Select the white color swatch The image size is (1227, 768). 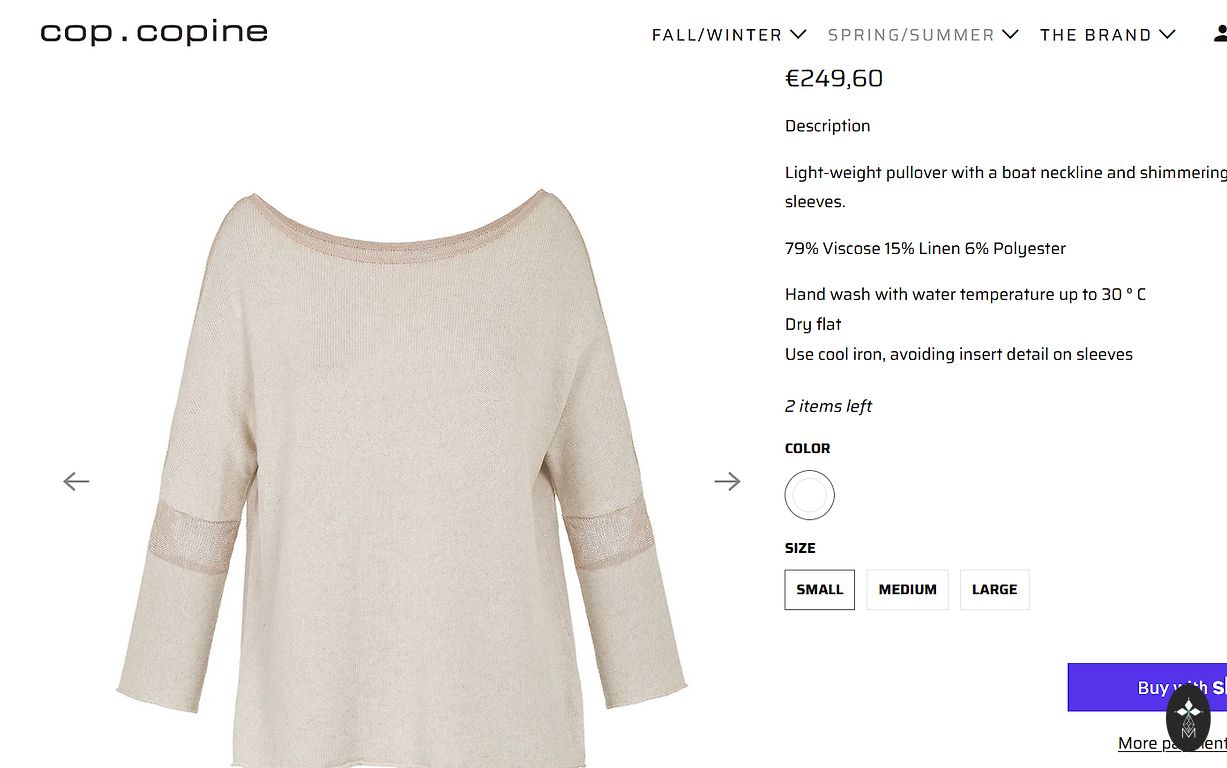(x=809, y=495)
